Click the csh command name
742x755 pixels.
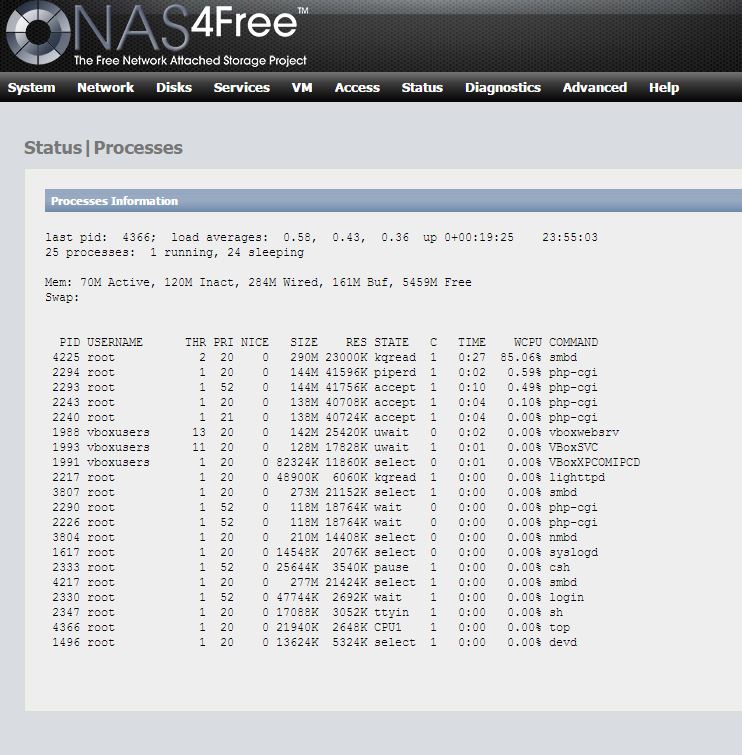[x=559, y=567]
